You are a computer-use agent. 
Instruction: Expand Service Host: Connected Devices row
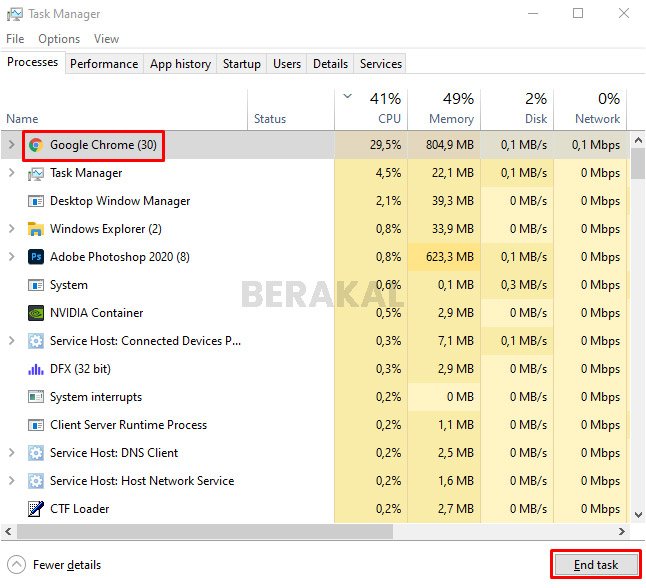point(12,341)
